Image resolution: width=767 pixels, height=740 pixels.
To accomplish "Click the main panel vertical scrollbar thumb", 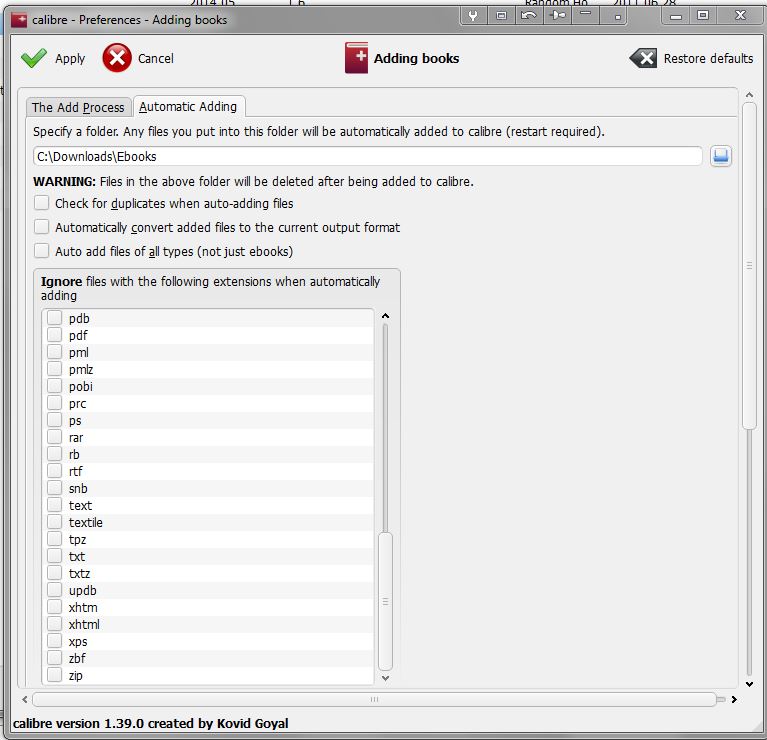I will pyautogui.click(x=749, y=266).
